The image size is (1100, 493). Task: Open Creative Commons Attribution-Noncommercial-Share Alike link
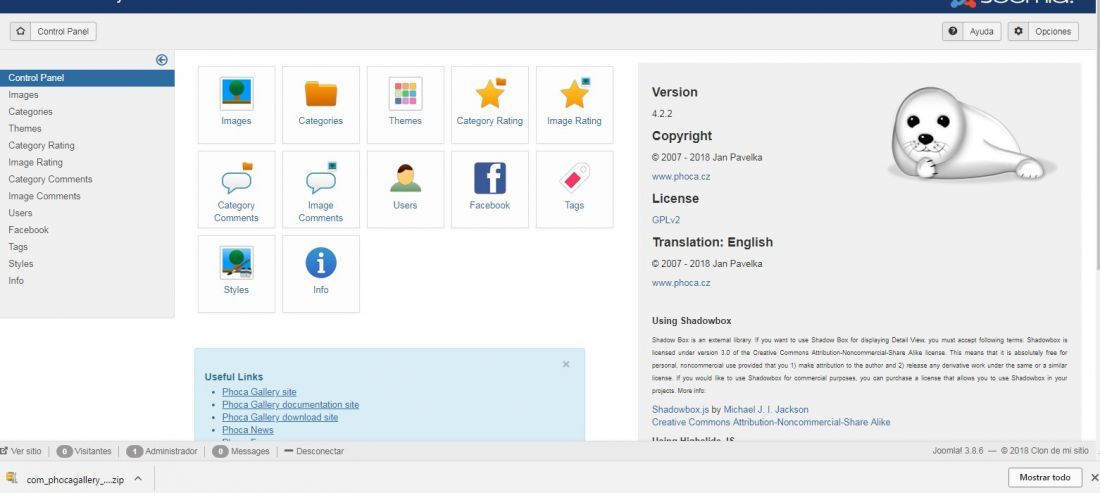pyautogui.click(x=771, y=422)
